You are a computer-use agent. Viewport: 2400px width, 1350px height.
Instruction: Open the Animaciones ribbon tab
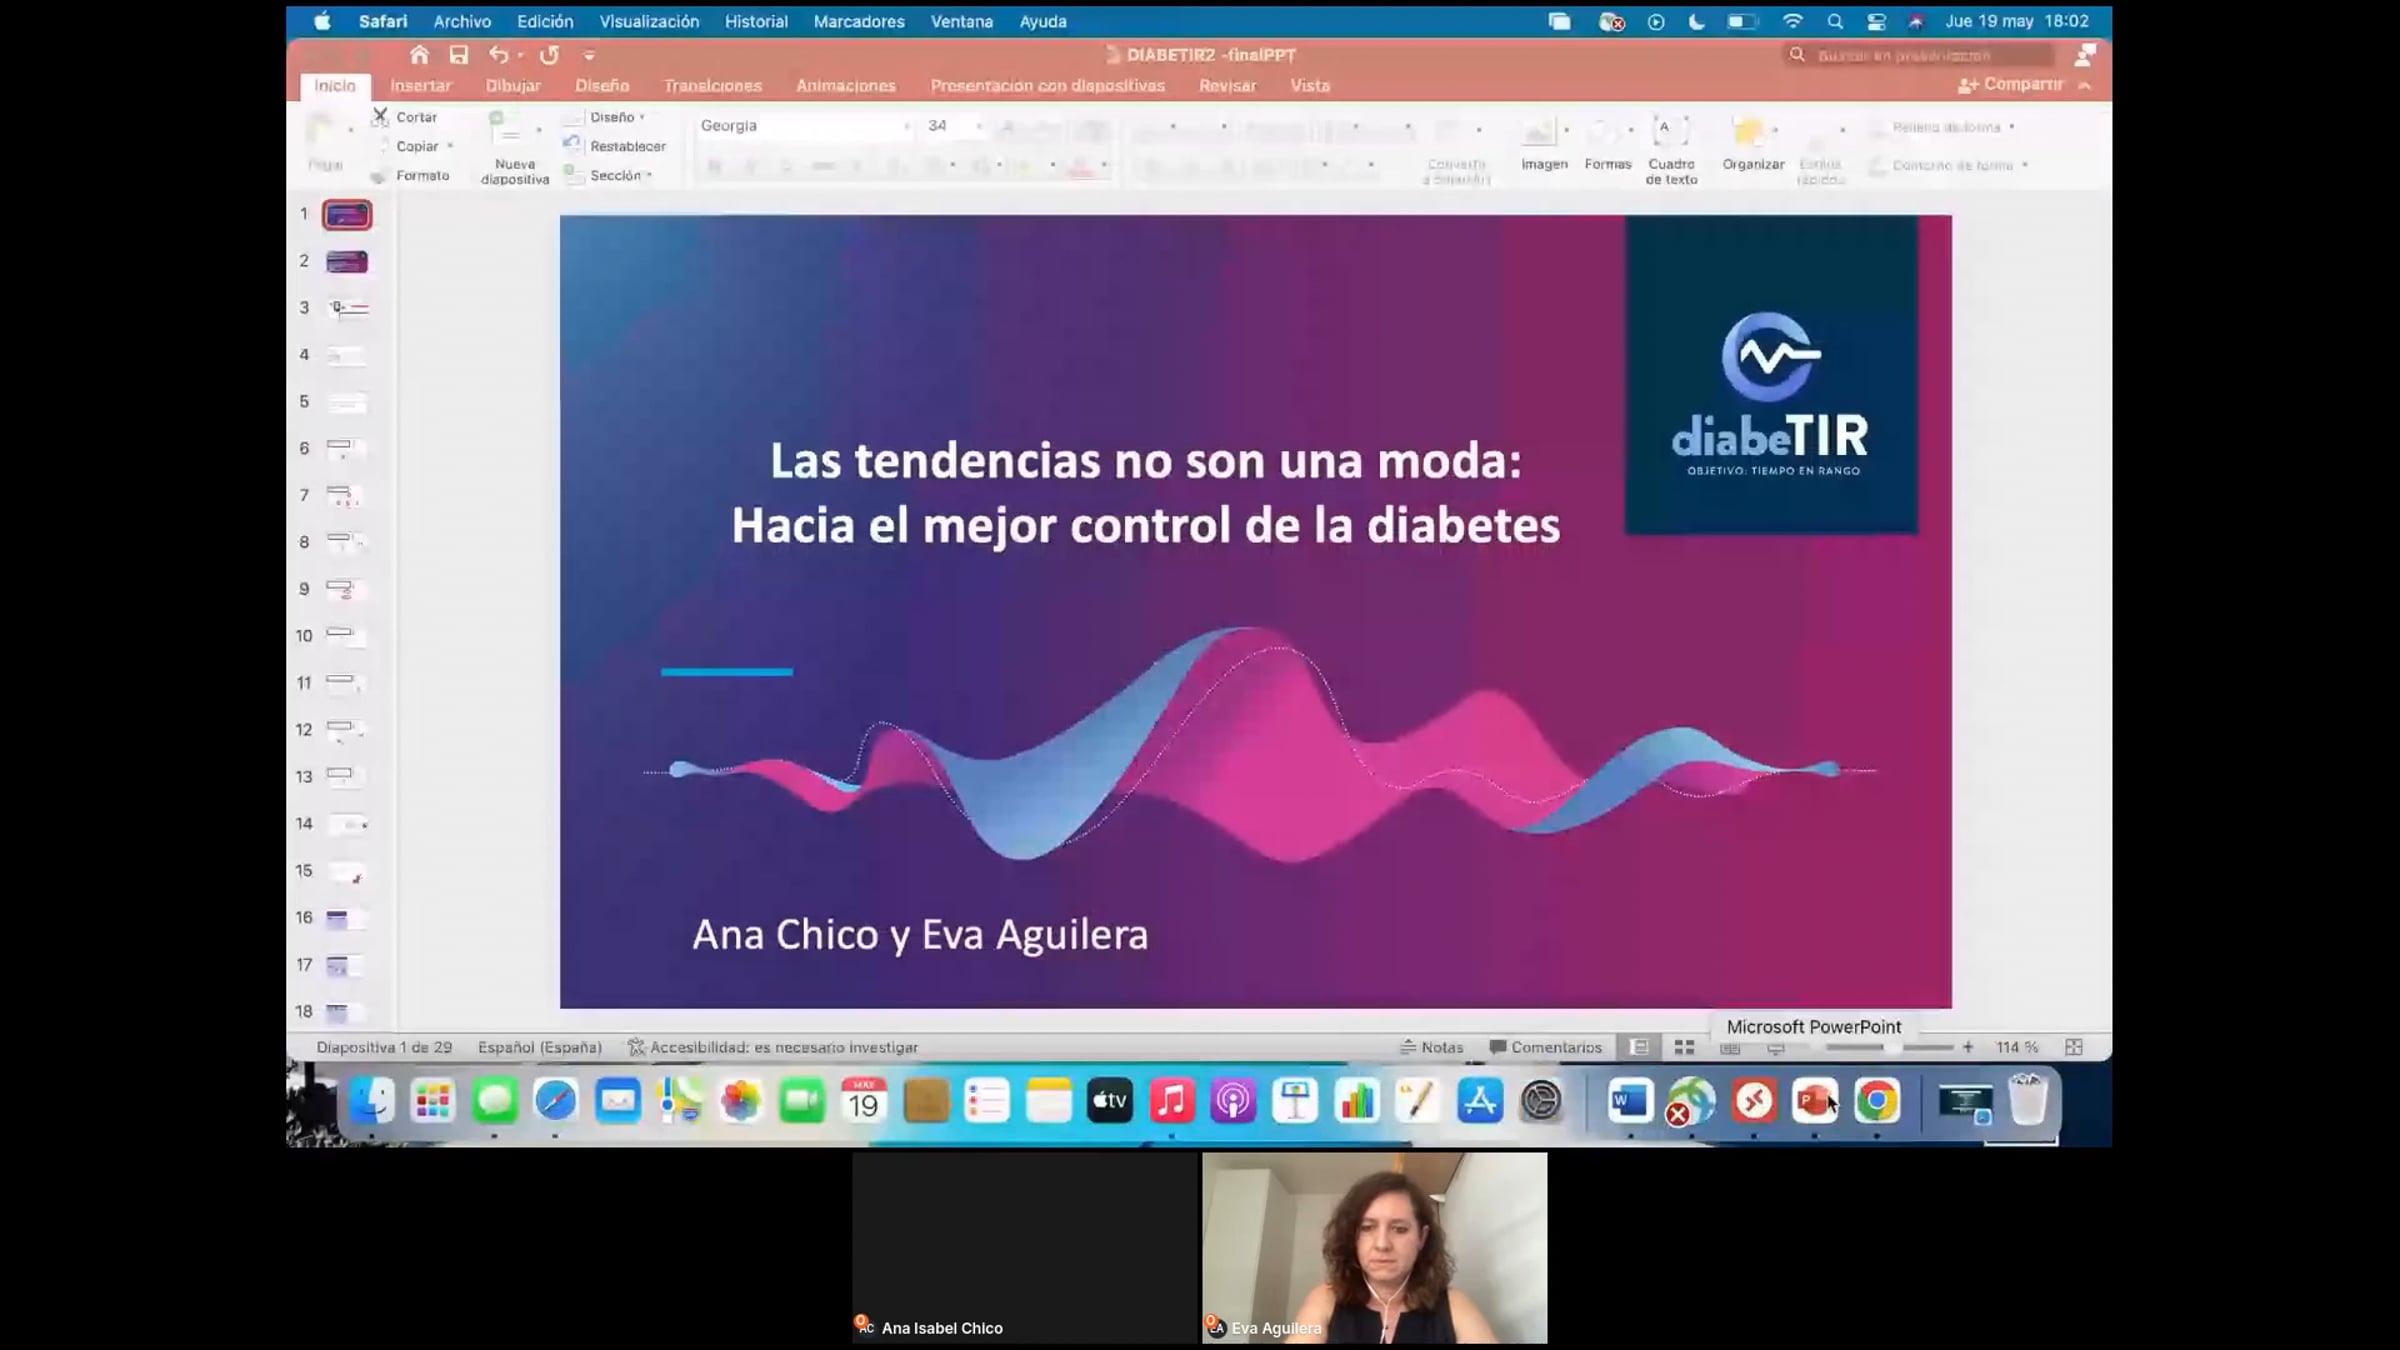pos(845,86)
